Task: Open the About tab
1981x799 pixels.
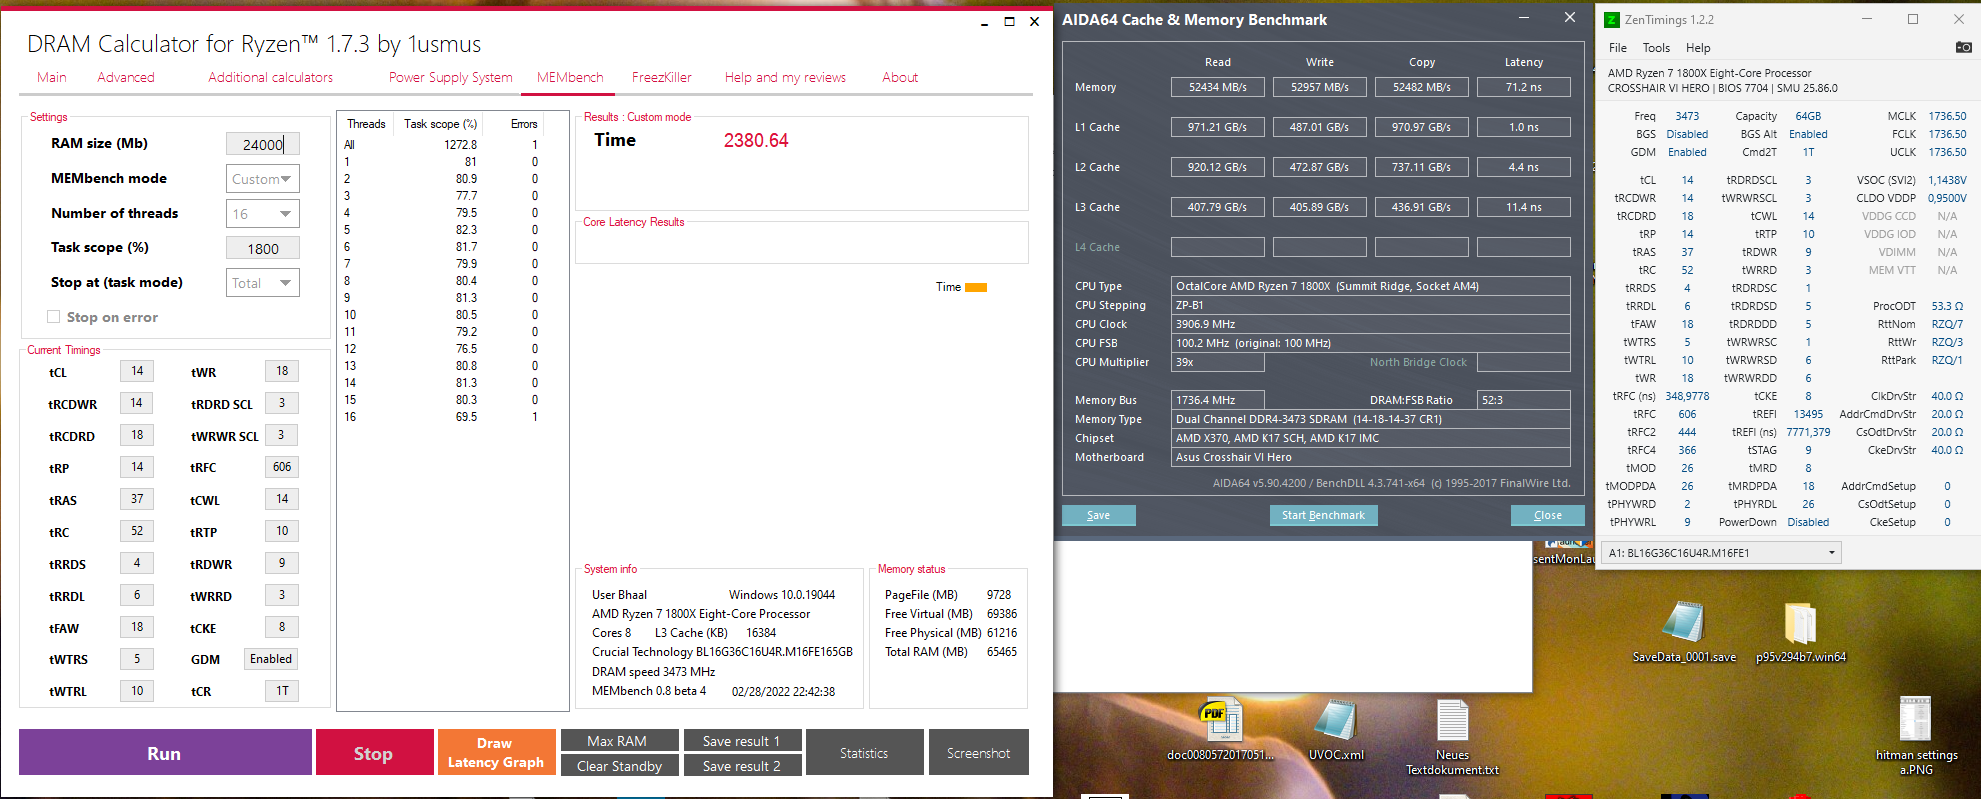Action: (x=900, y=77)
